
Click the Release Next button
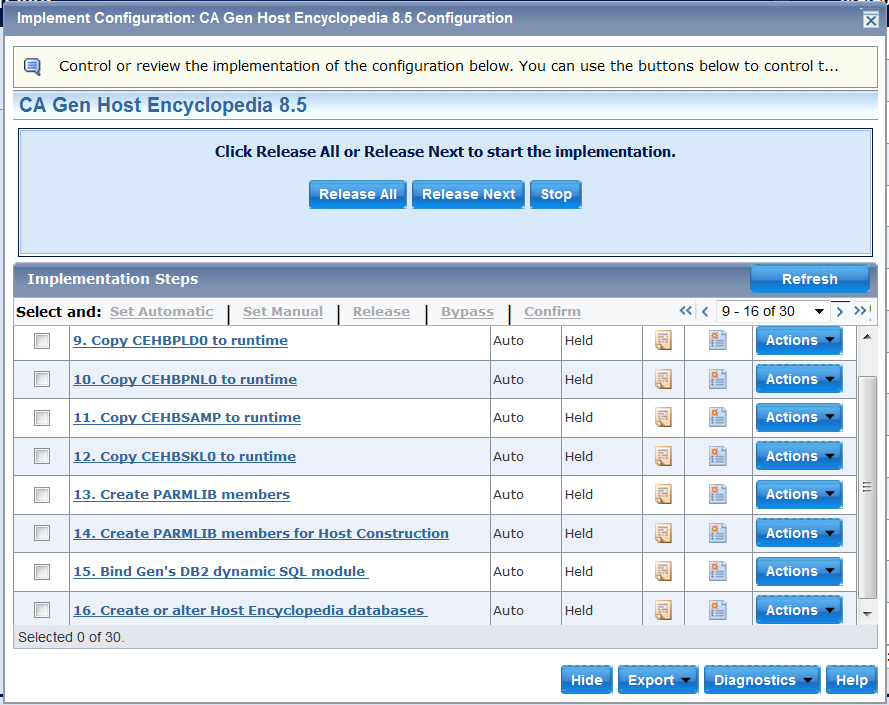coord(468,195)
